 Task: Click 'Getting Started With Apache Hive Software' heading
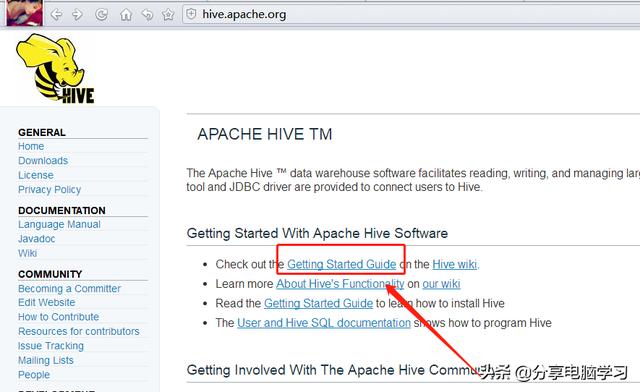317,233
